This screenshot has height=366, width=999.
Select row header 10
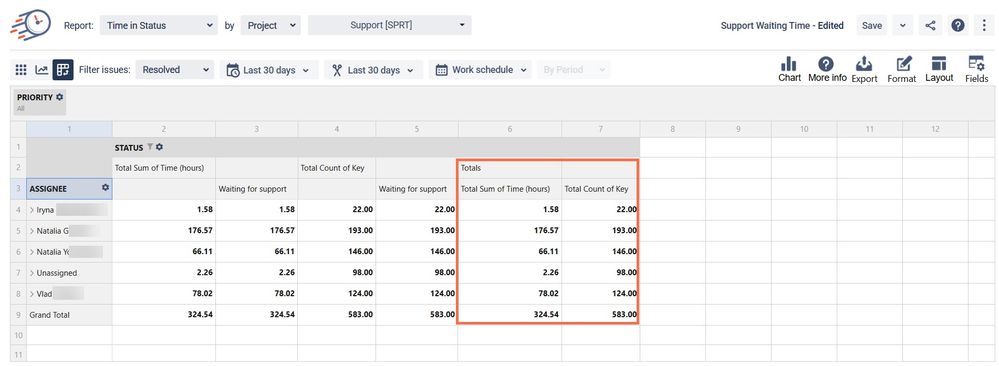(18, 335)
